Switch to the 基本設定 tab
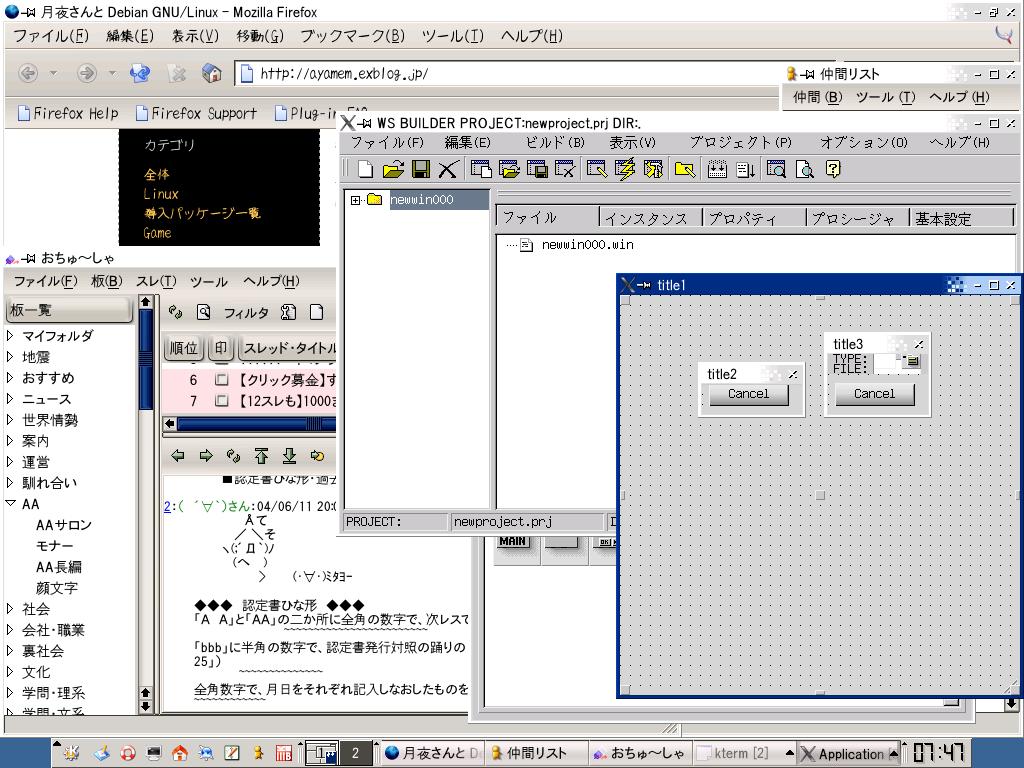The width and height of the screenshot is (1024, 768). (961, 218)
